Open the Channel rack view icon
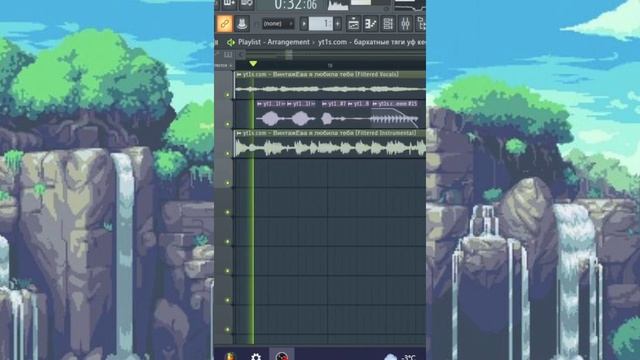 388,24
